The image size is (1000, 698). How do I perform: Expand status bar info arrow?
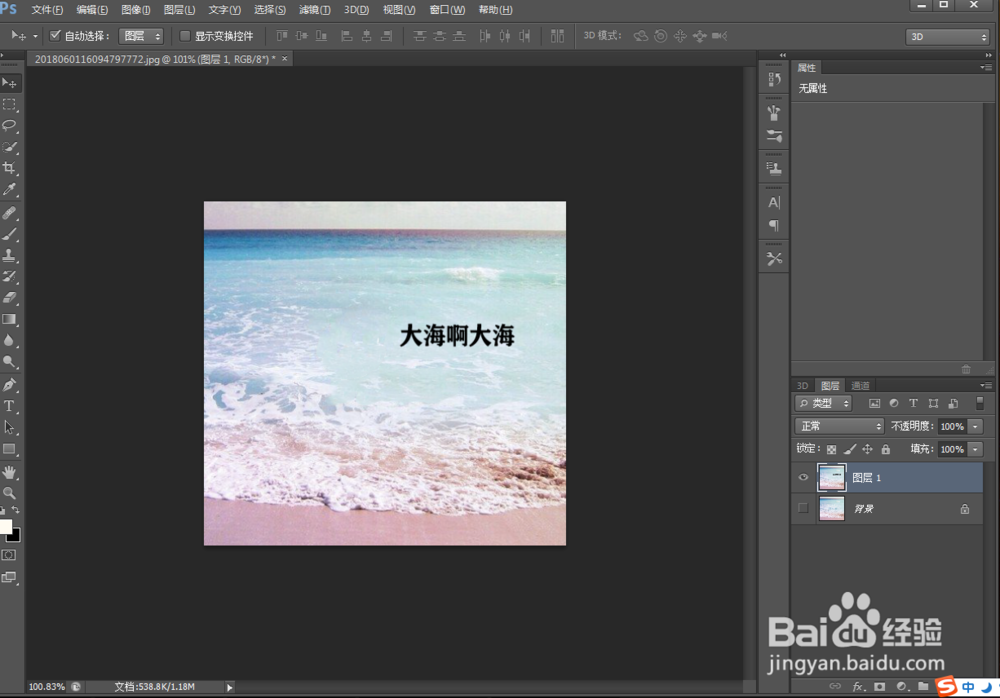[x=230, y=687]
